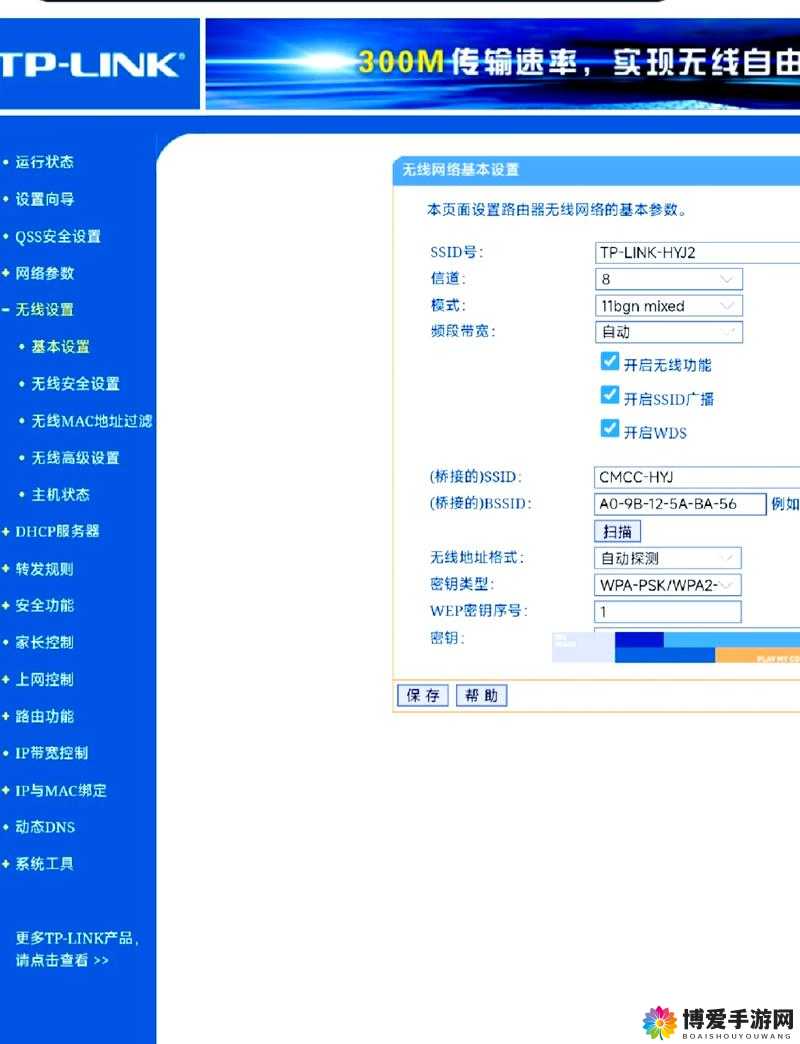The height and width of the screenshot is (1044, 800).
Task: Toggle 开启SSID广播 checkbox
Action: (609, 395)
